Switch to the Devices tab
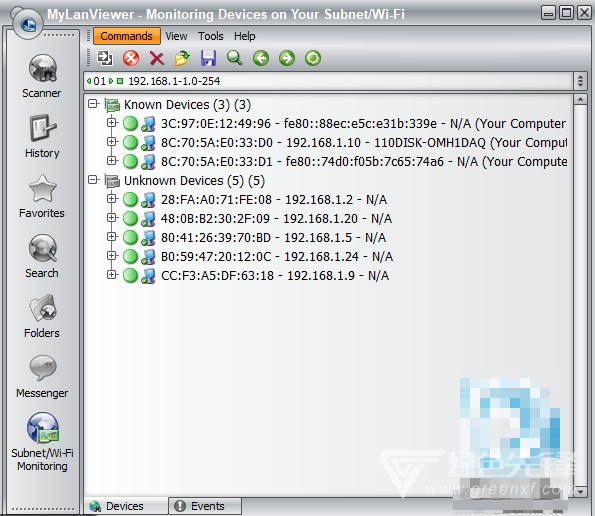The image size is (595, 516). tap(125, 506)
